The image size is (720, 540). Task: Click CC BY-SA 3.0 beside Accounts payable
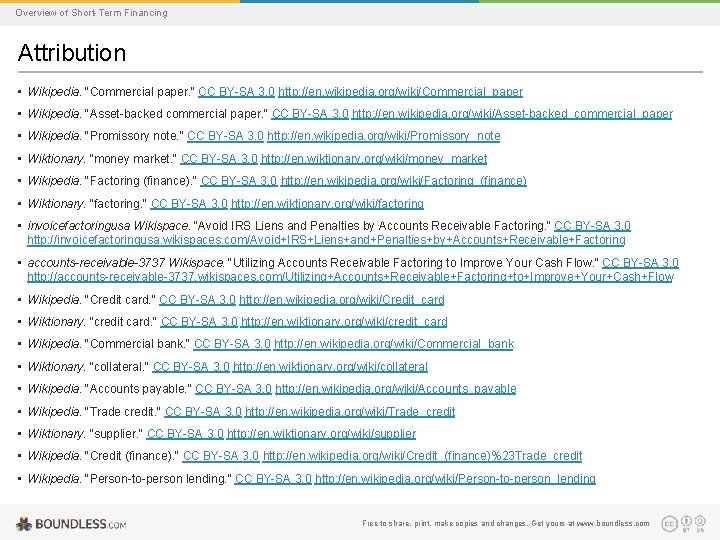coord(233,389)
